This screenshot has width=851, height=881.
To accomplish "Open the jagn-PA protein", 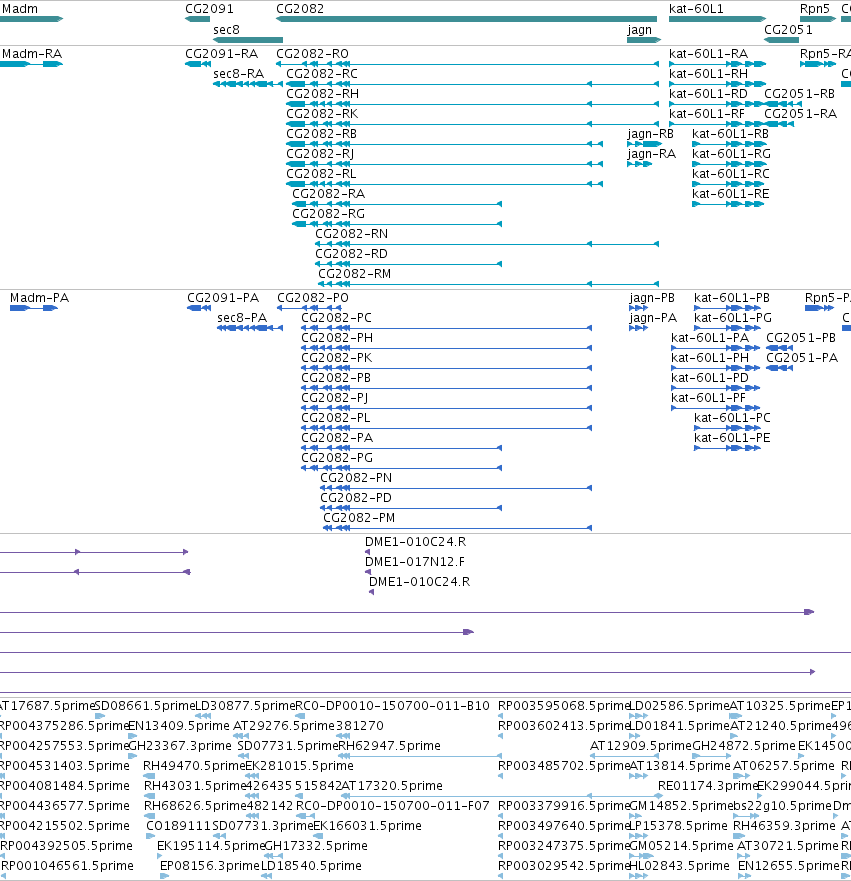I will [x=653, y=319].
